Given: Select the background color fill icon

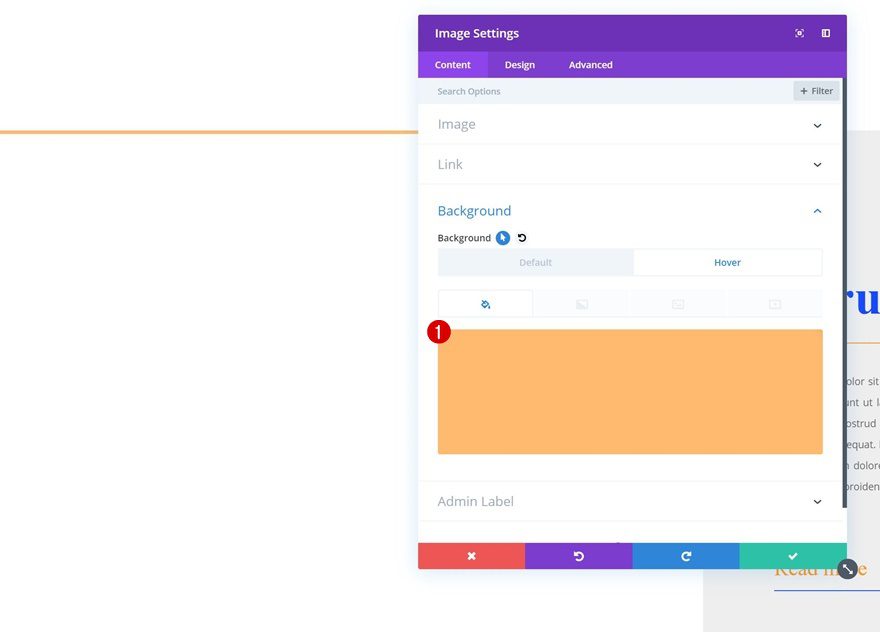Looking at the screenshot, I should coord(485,303).
